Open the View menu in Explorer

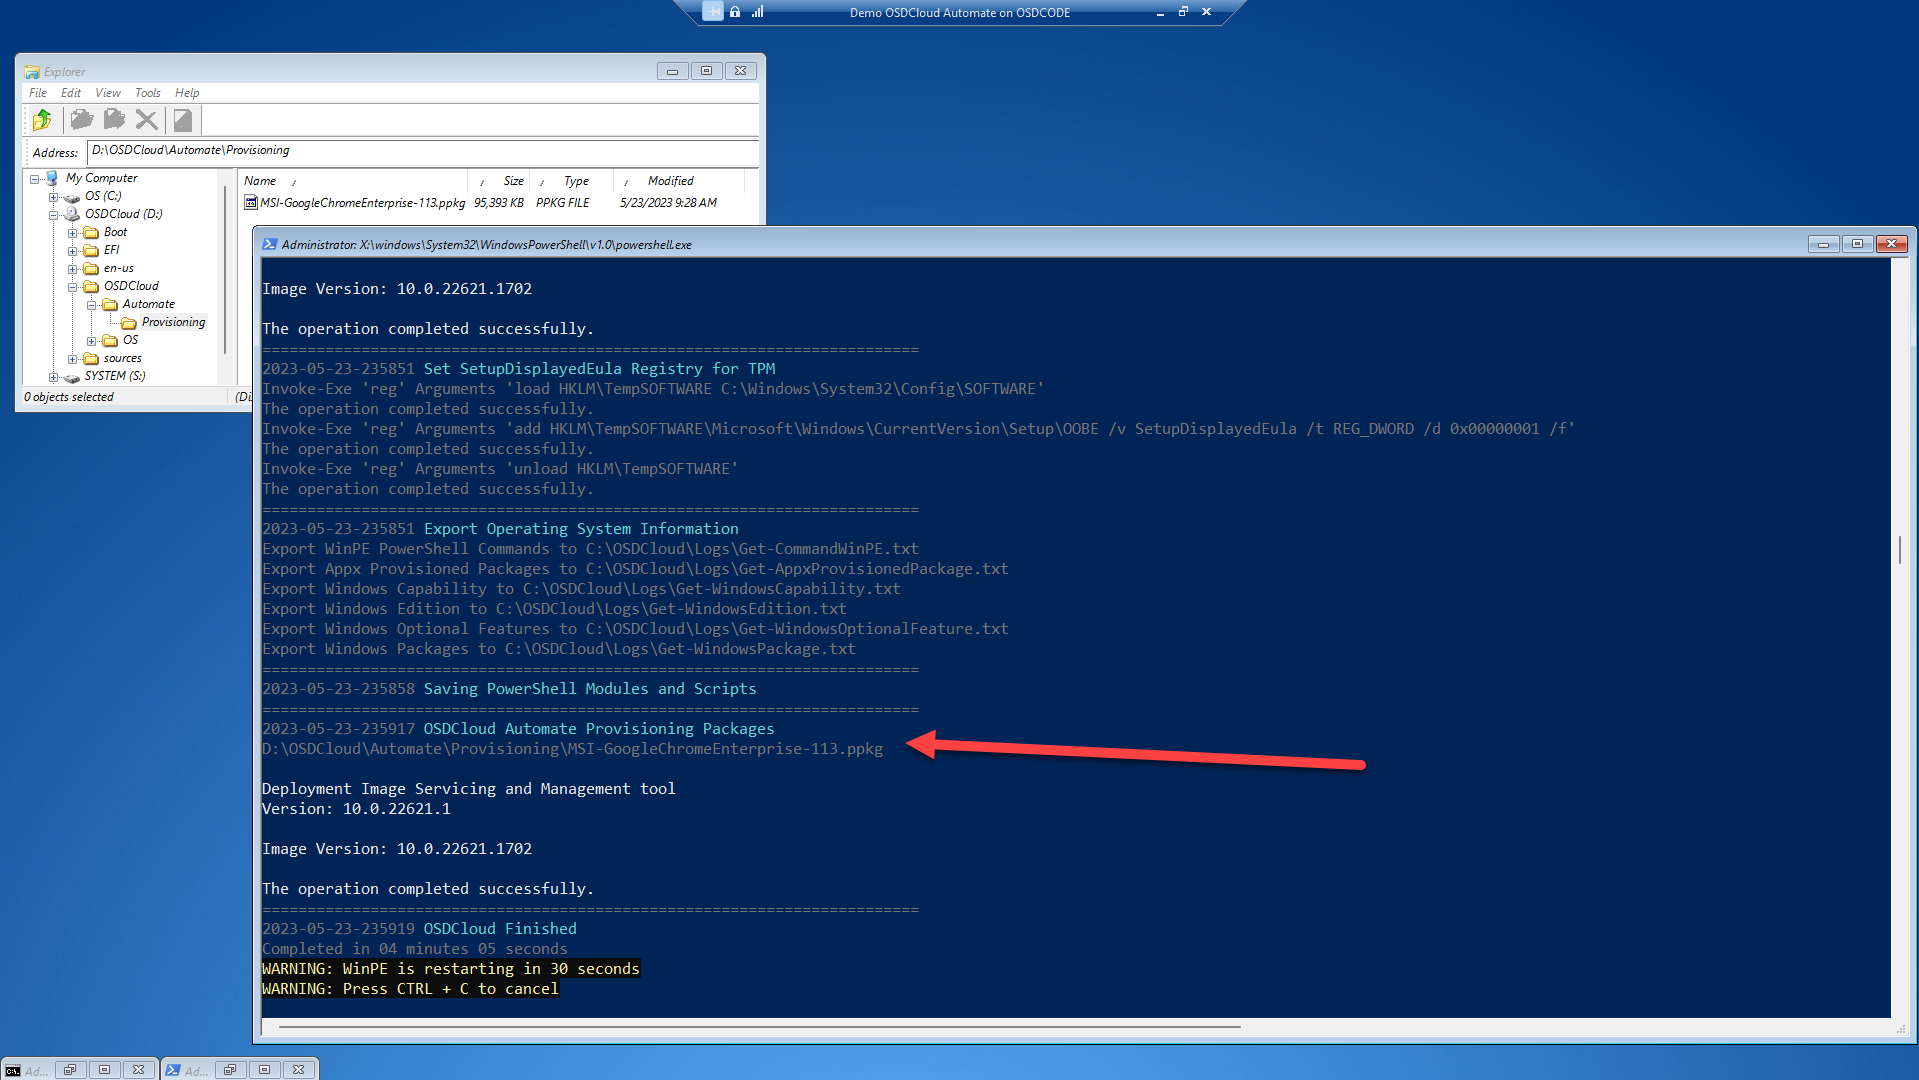click(107, 93)
